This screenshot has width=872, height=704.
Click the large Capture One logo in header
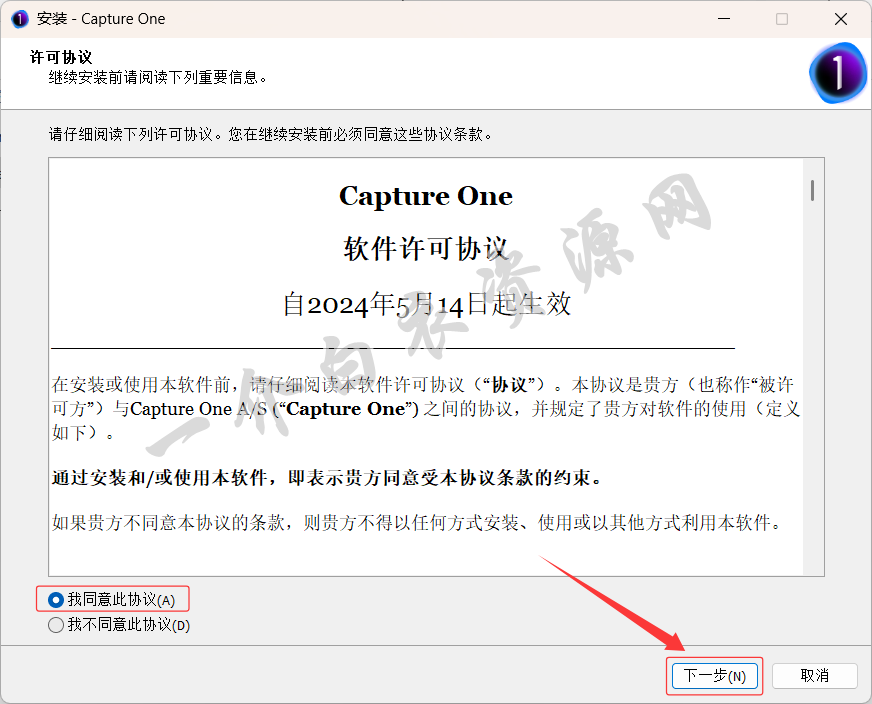(838, 73)
